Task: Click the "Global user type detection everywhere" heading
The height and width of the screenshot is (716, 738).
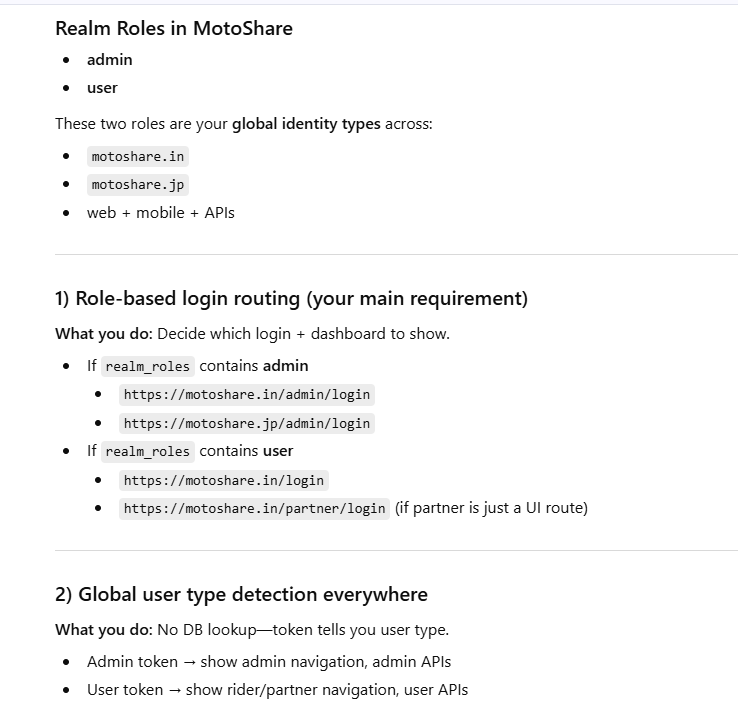Action: (241, 594)
